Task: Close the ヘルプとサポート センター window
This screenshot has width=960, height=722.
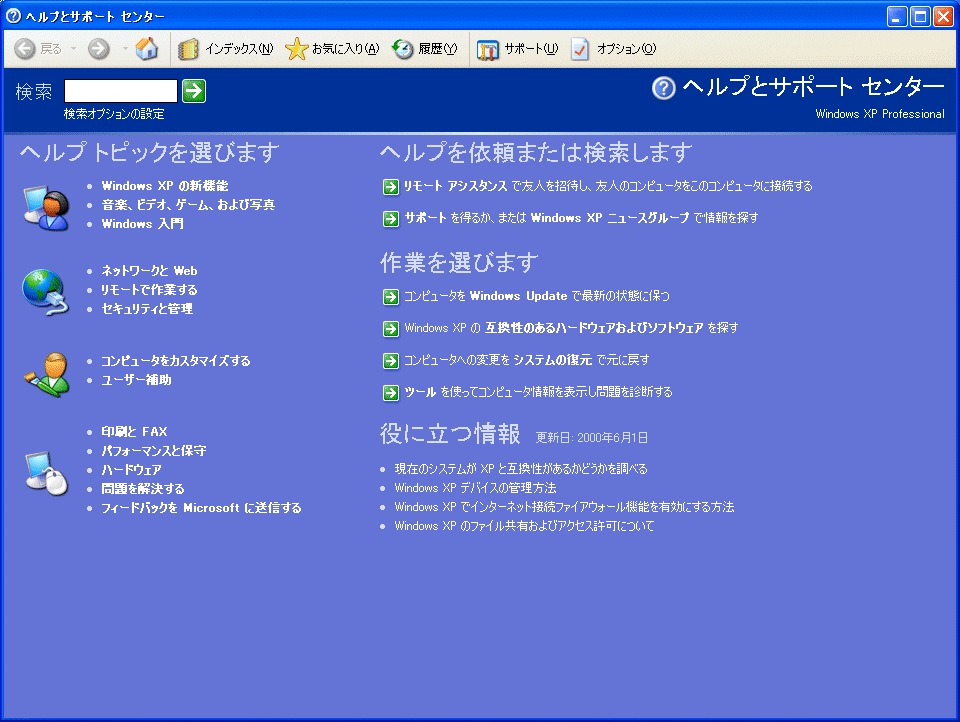Action: (943, 17)
